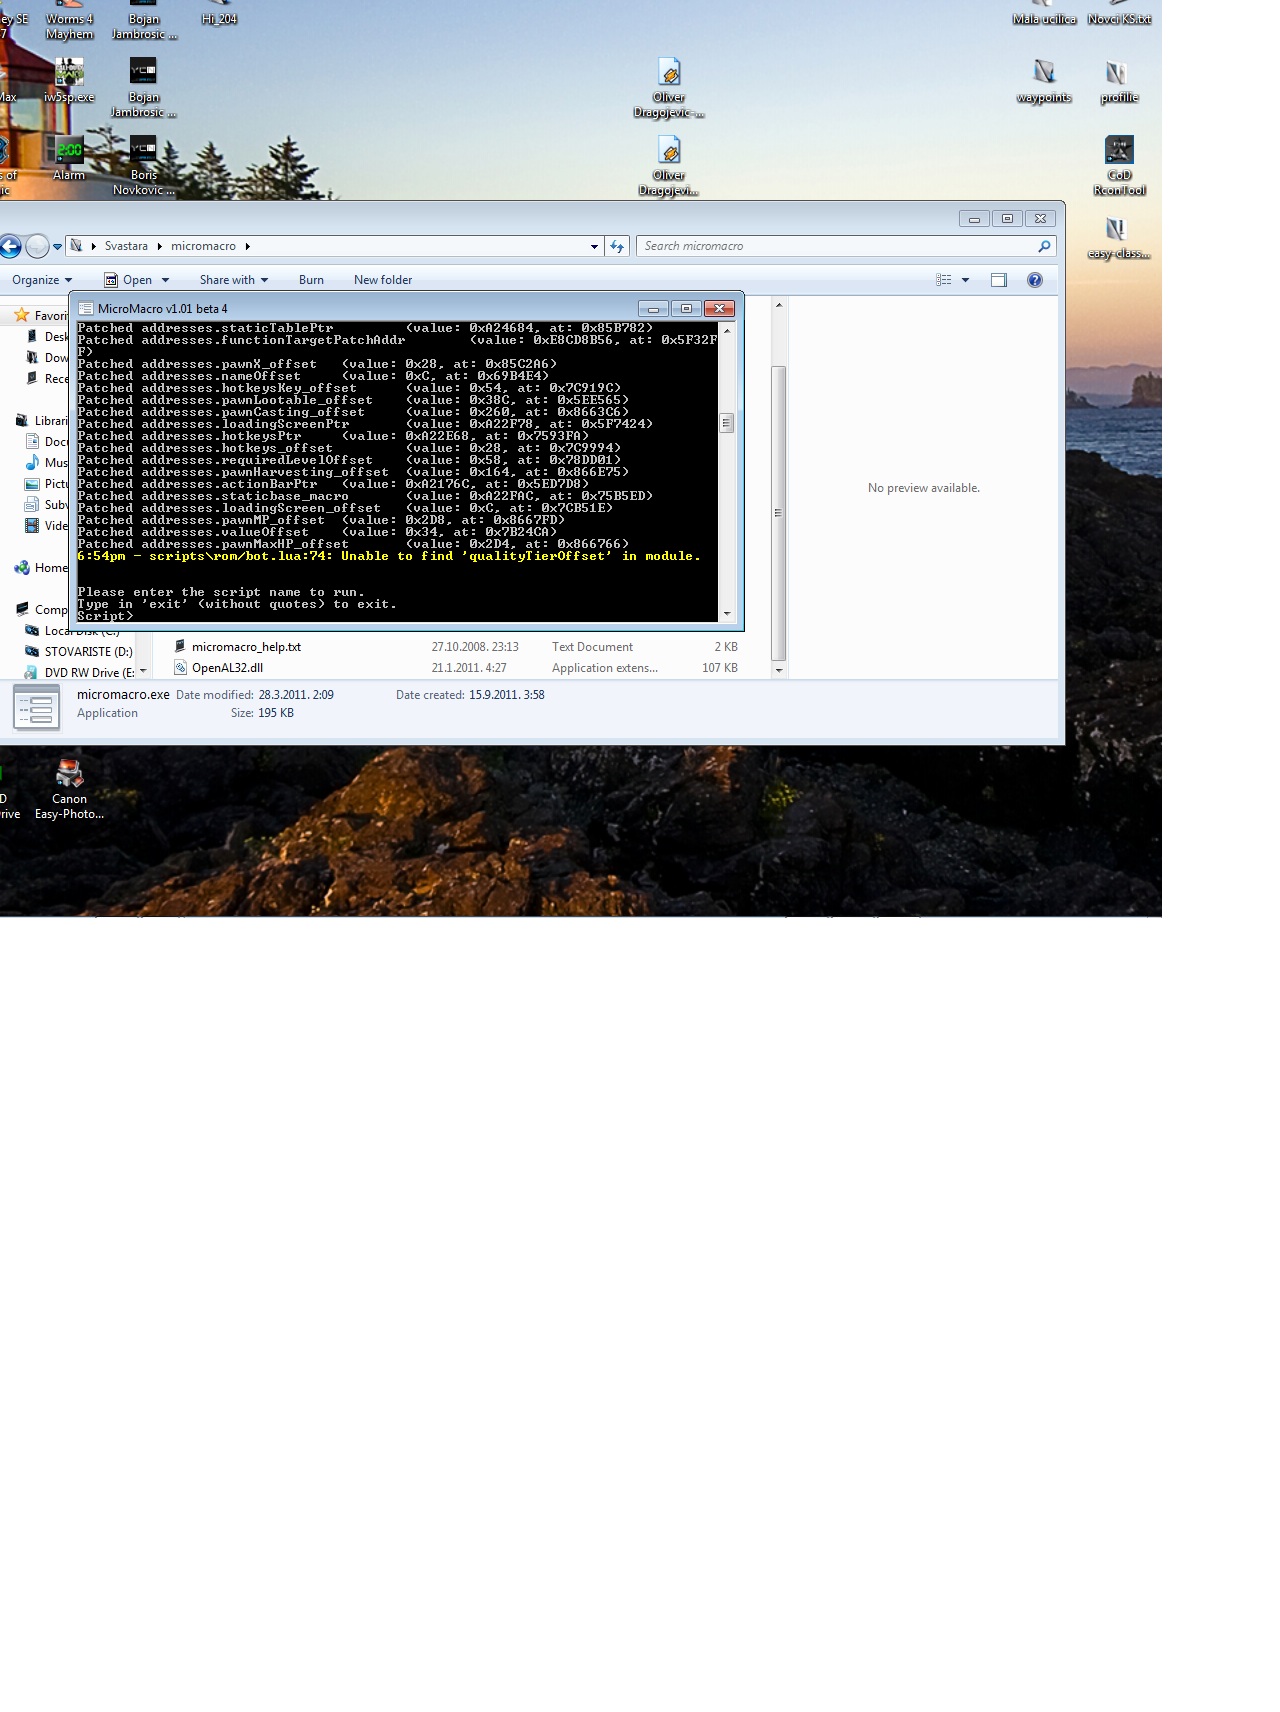
Task: Expand the Organize dropdown menu
Action: point(42,280)
